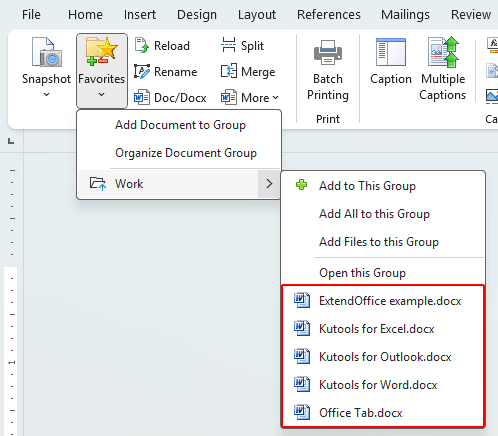Viewport: 498px width, 436px height.
Task: Expand the Snapshot dropdown arrow
Action: click(x=47, y=95)
